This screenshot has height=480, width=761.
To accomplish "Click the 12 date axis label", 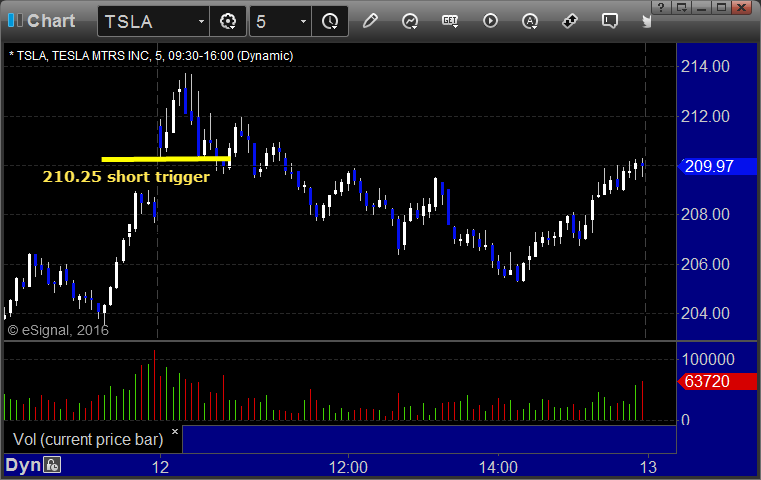I will point(160,467).
